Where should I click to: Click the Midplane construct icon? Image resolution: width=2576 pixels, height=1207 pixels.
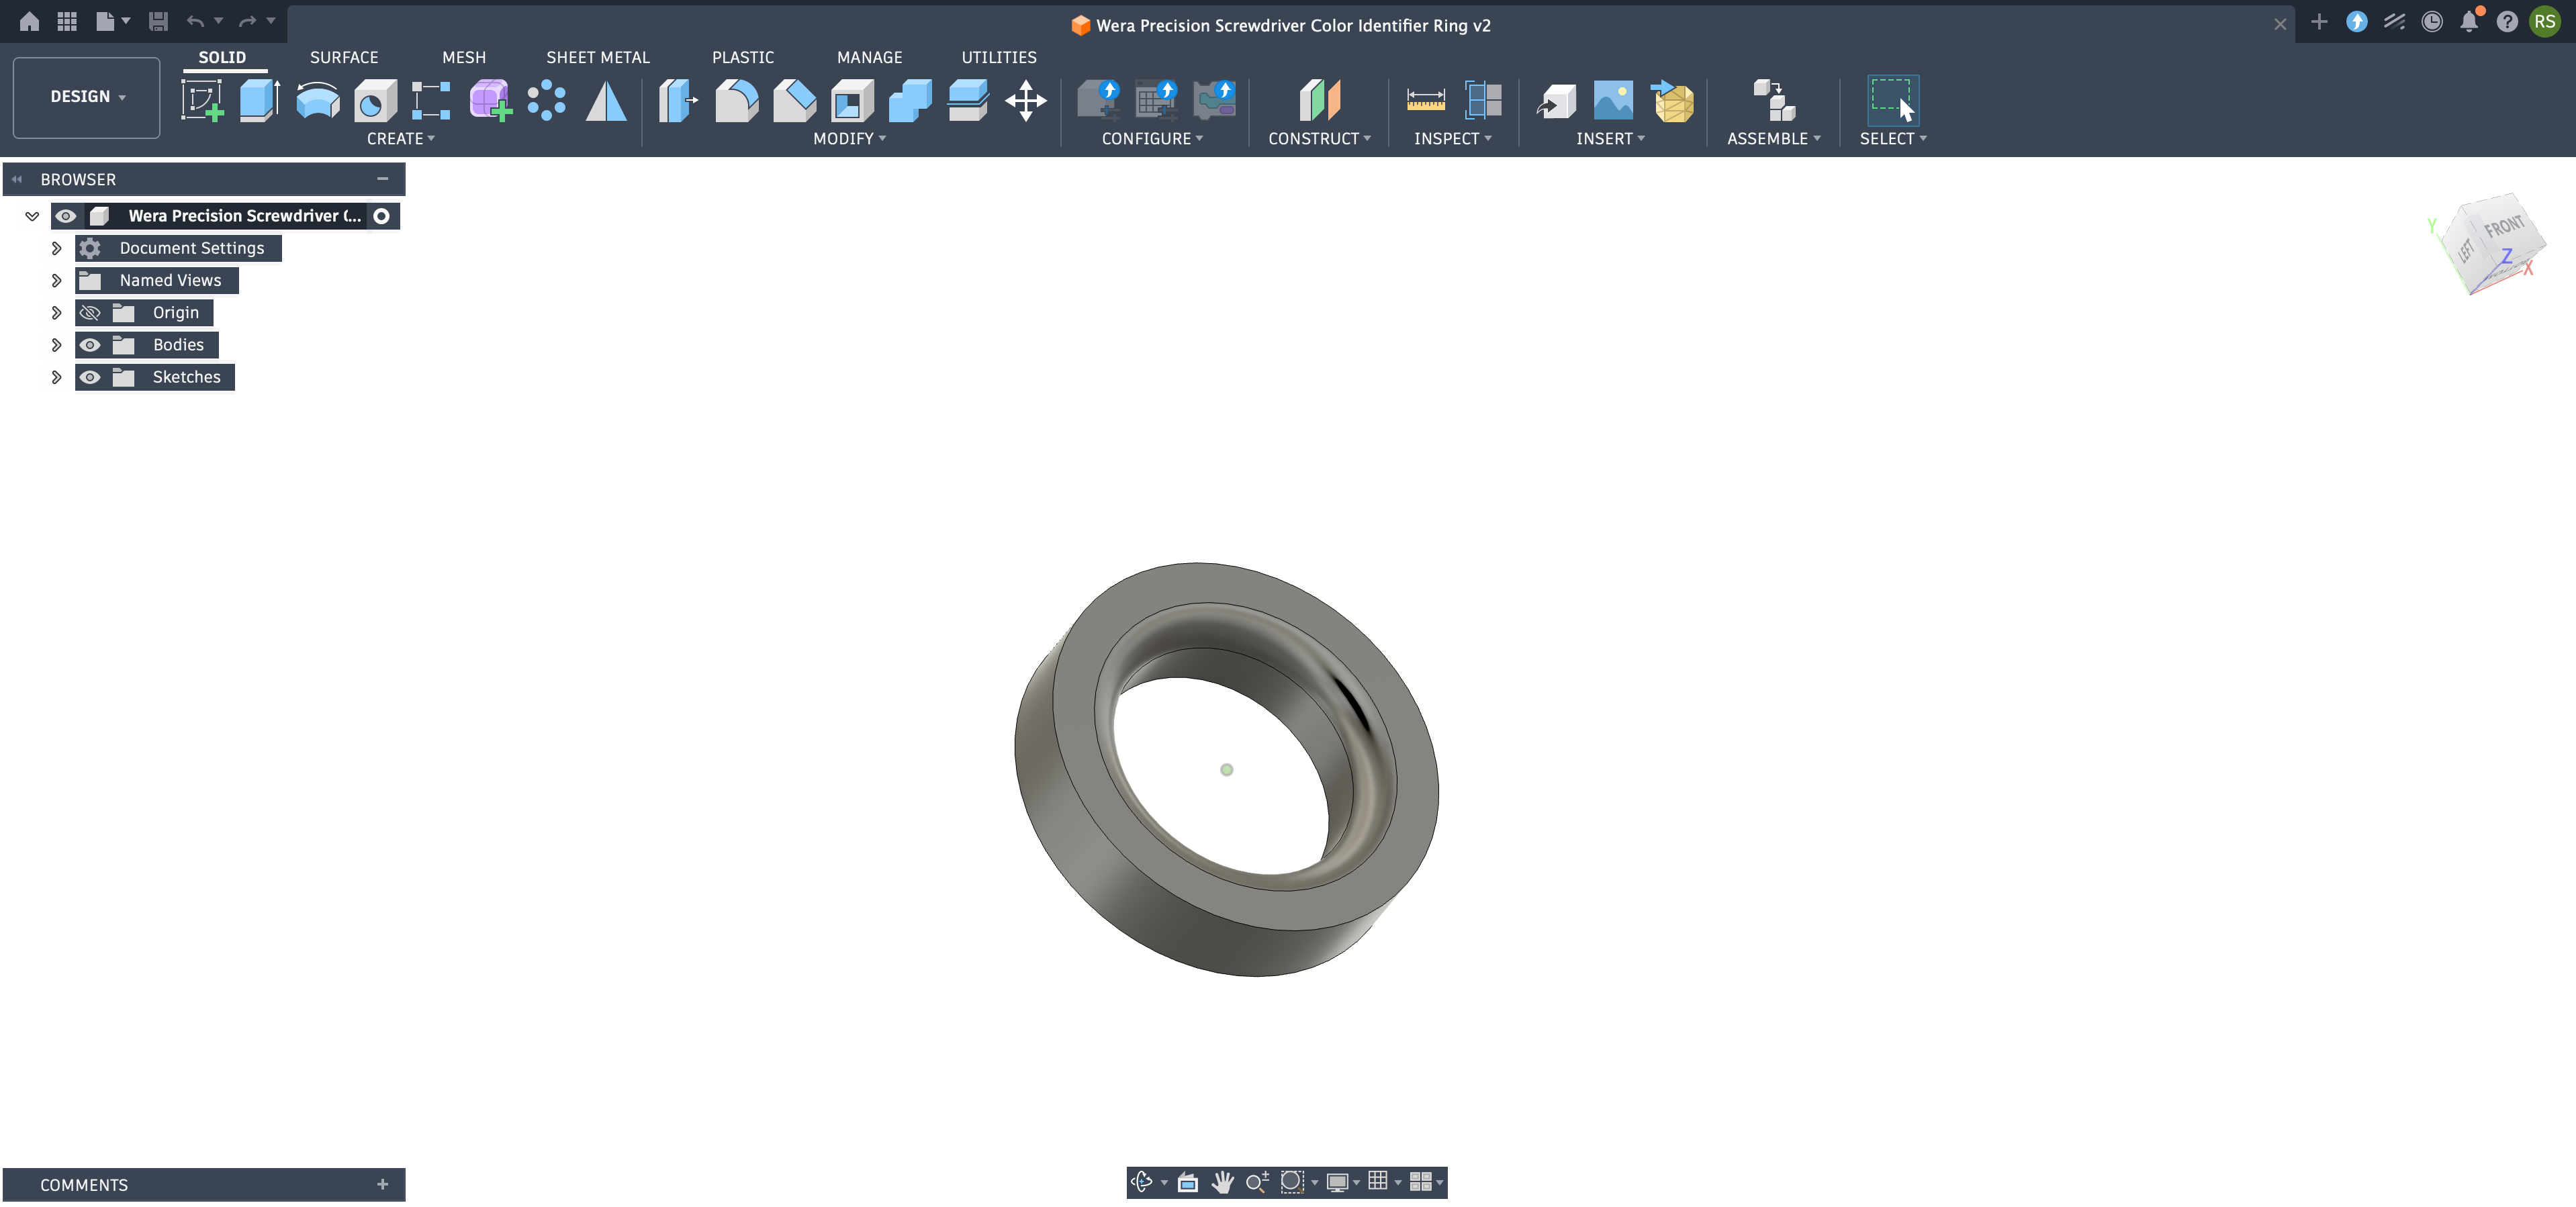click(x=1319, y=100)
